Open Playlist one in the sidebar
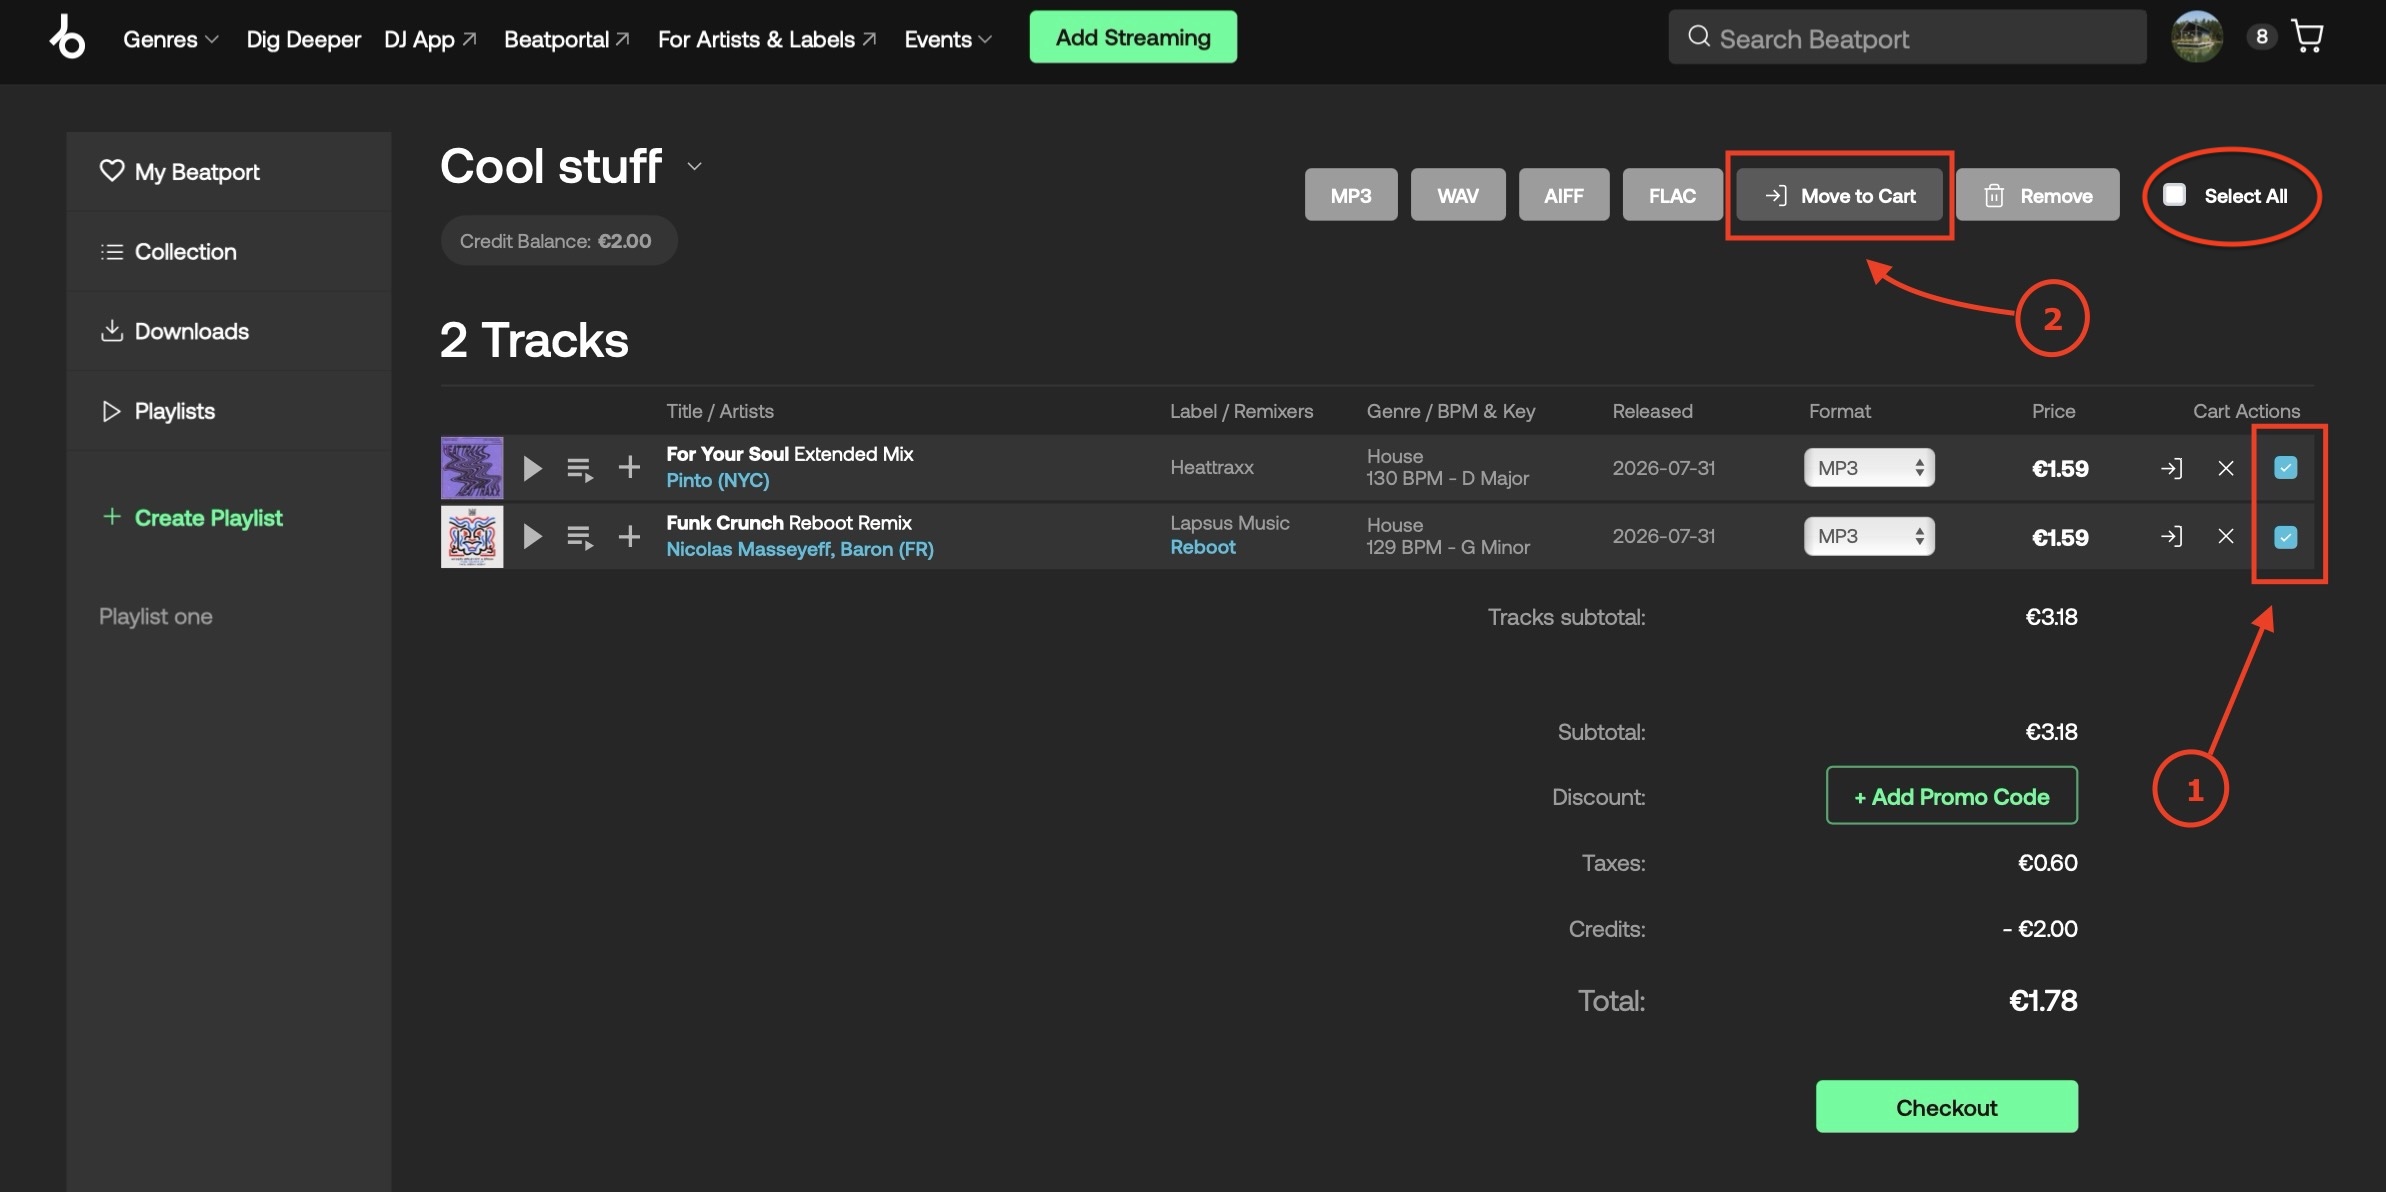The width and height of the screenshot is (2386, 1192). click(156, 617)
